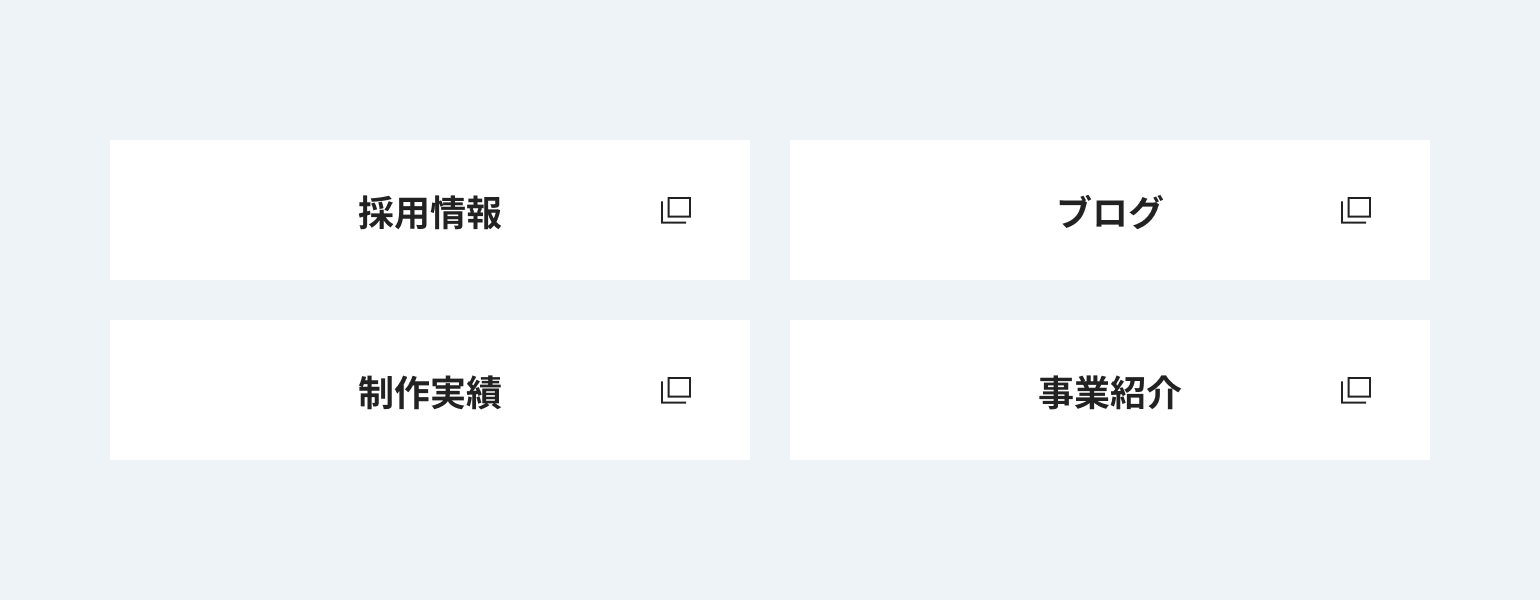Select the open-in-new-window icon on the works card

pos(676,390)
